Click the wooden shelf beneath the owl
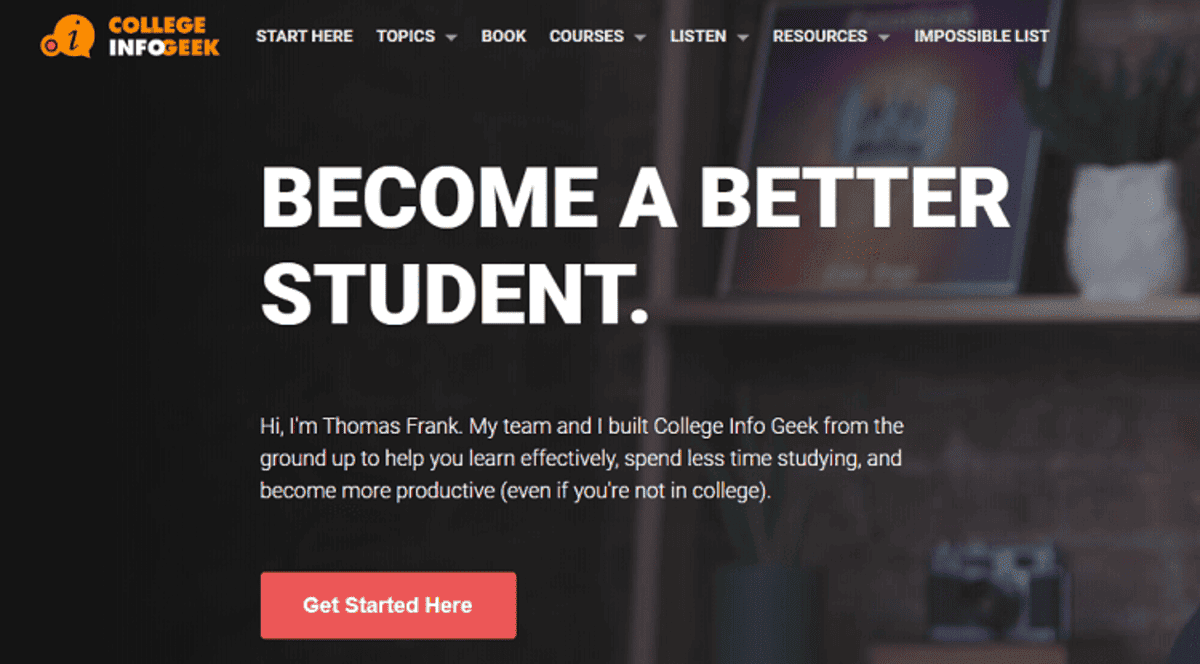The height and width of the screenshot is (664, 1200). pos(930,310)
